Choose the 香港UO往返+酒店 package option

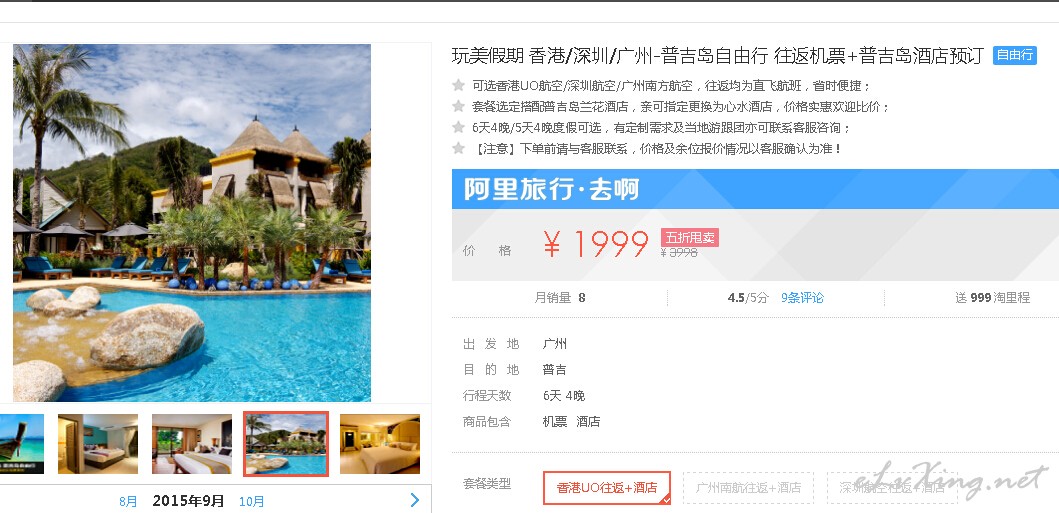(607, 487)
